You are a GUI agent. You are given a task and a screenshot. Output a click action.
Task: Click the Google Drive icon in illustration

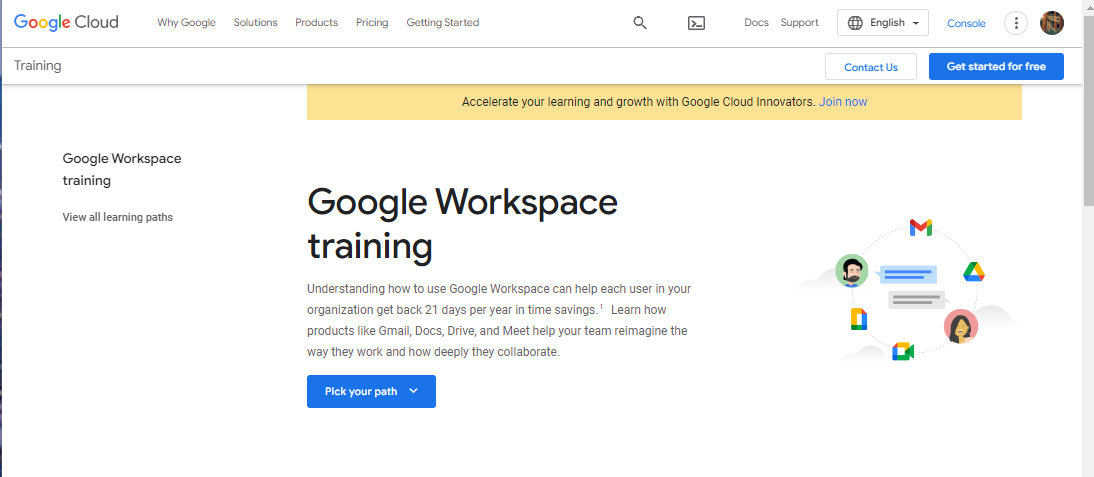974,272
